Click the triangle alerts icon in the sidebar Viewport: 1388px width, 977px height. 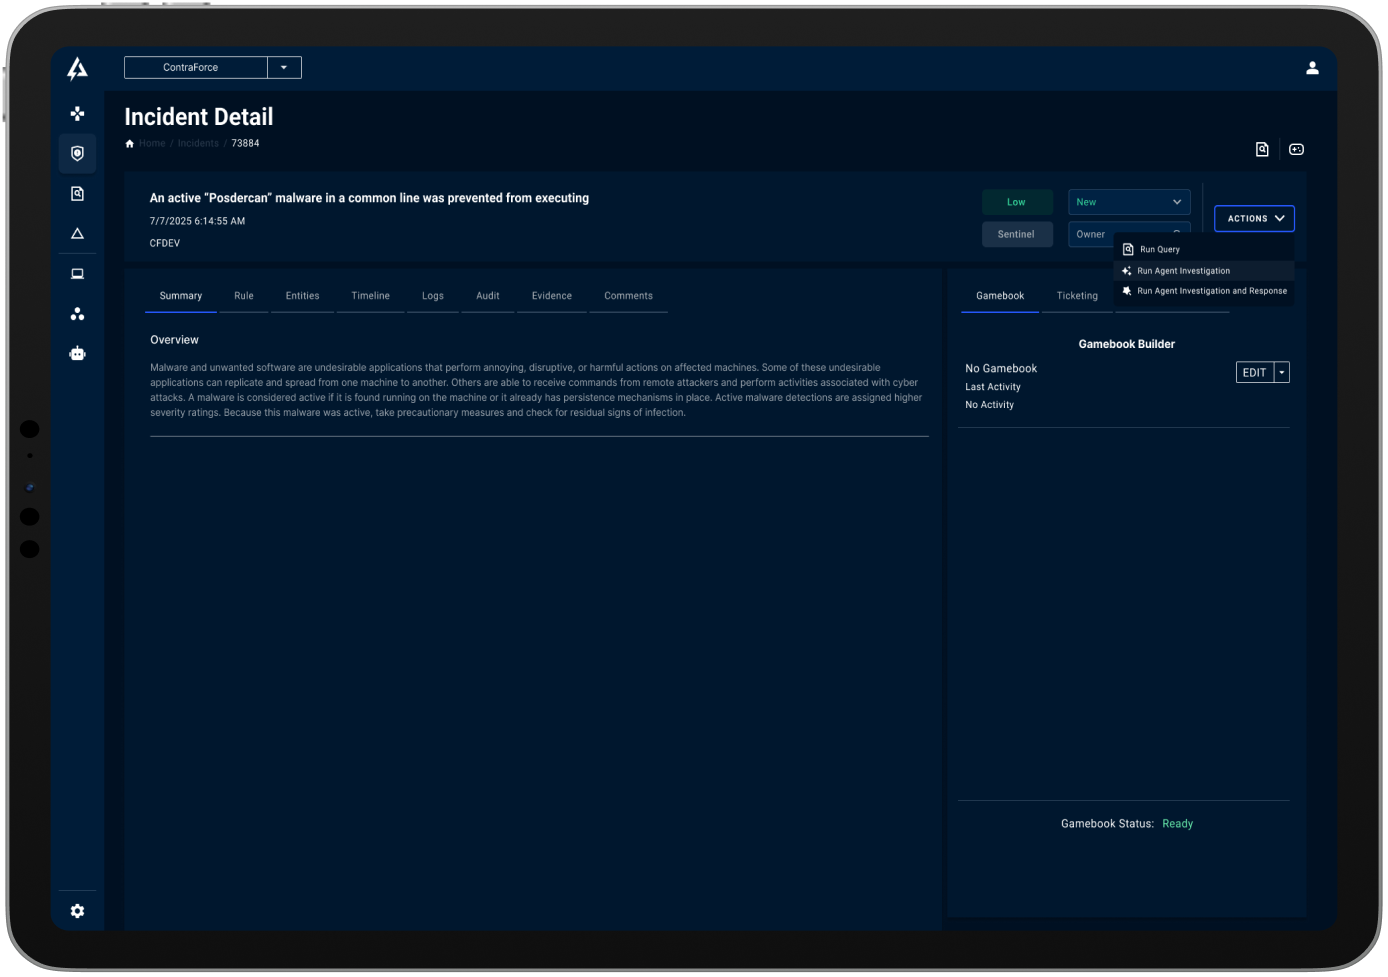coord(77,233)
